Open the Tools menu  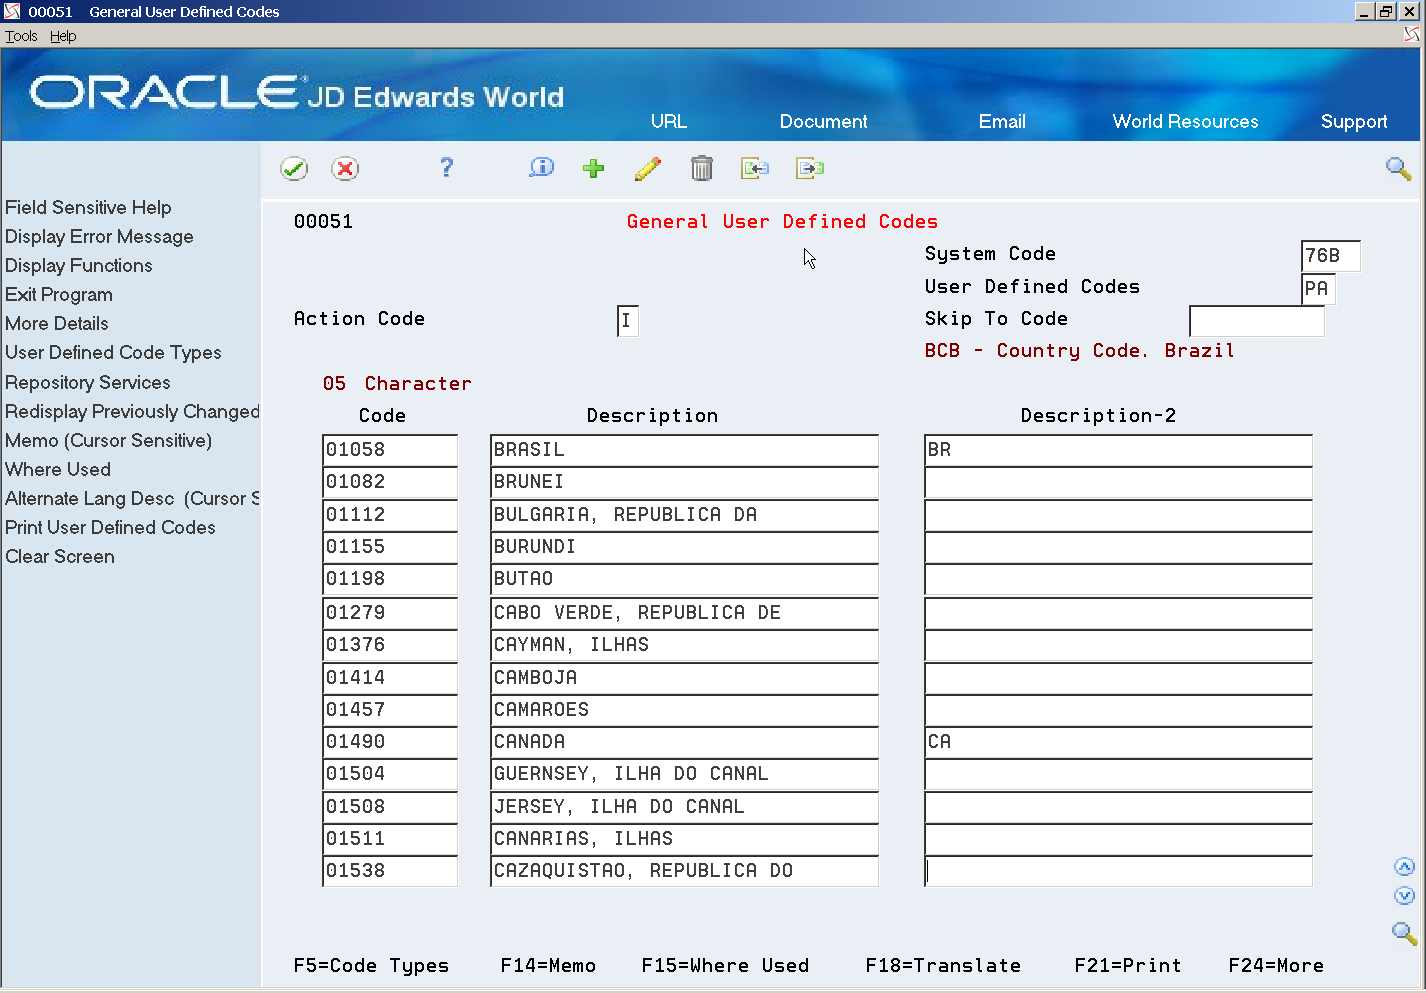coord(21,36)
